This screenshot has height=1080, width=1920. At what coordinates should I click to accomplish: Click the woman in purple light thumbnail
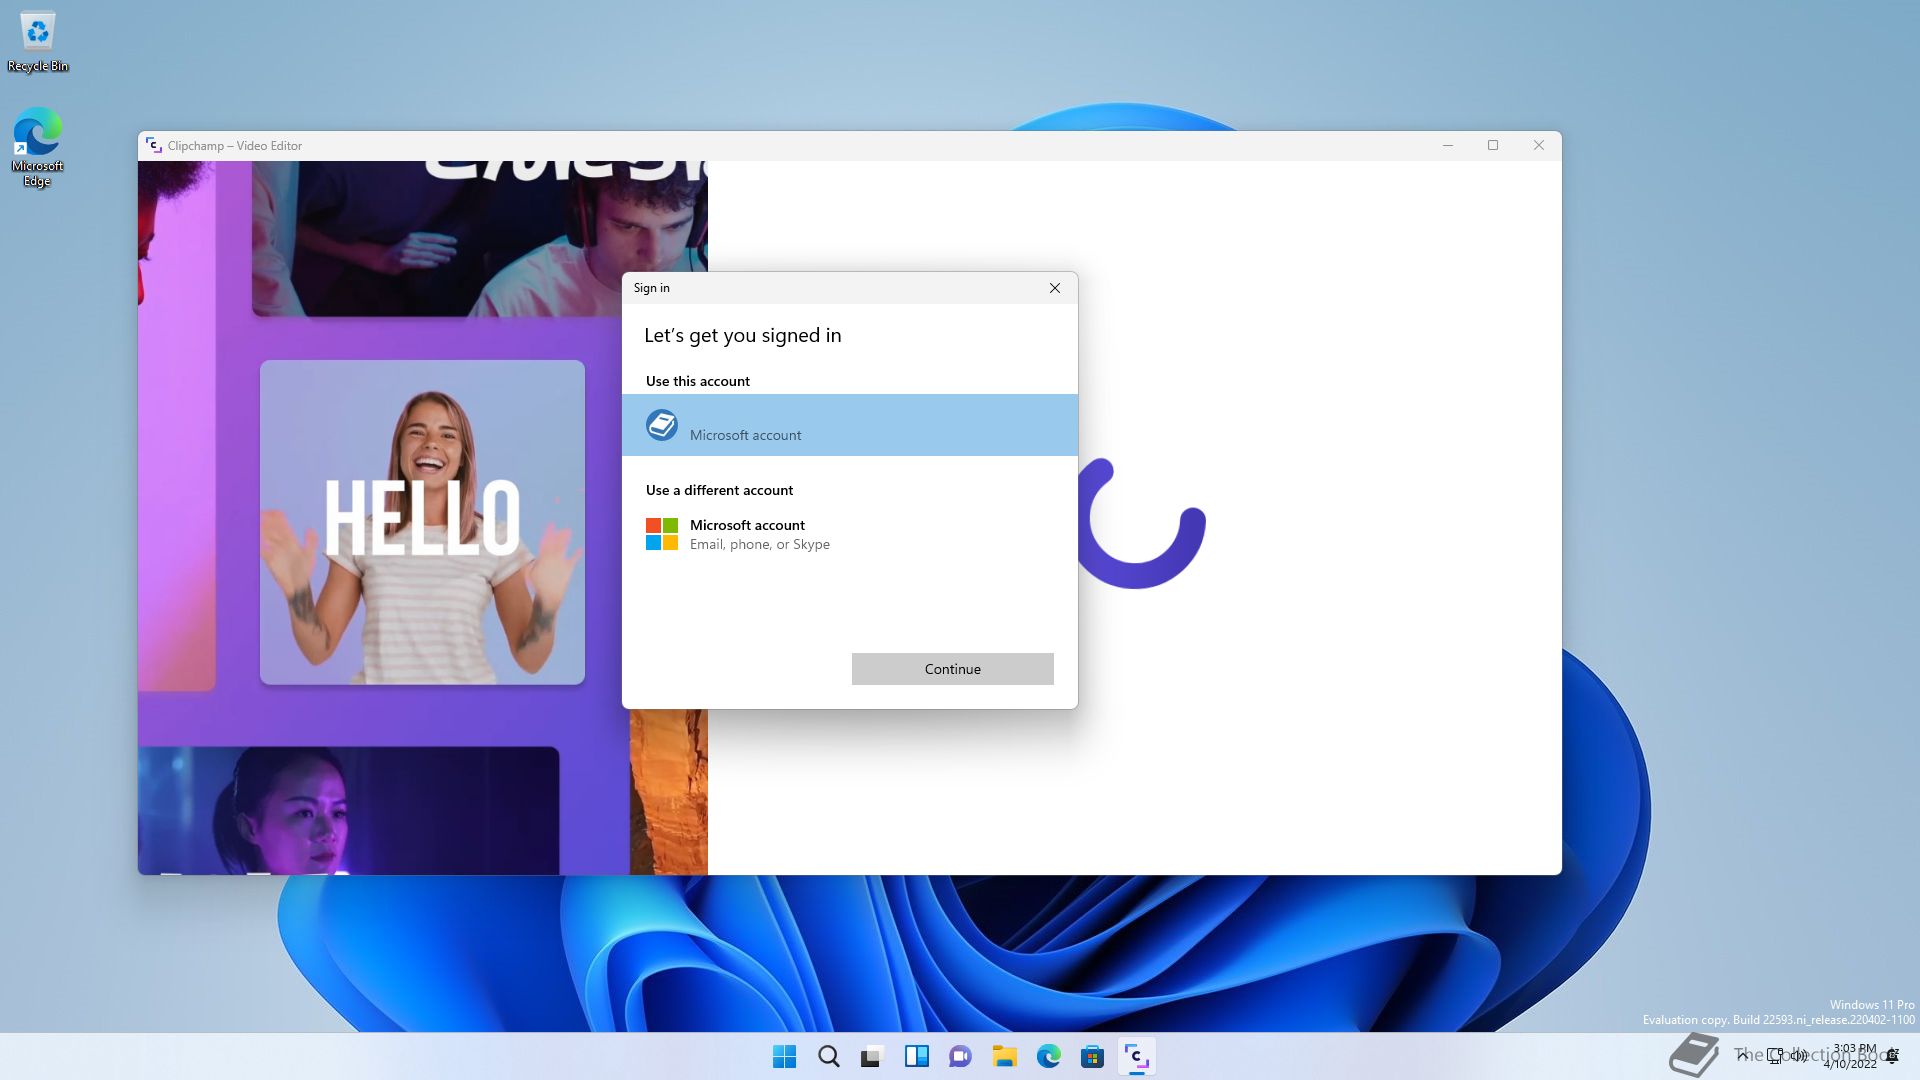pos(348,810)
